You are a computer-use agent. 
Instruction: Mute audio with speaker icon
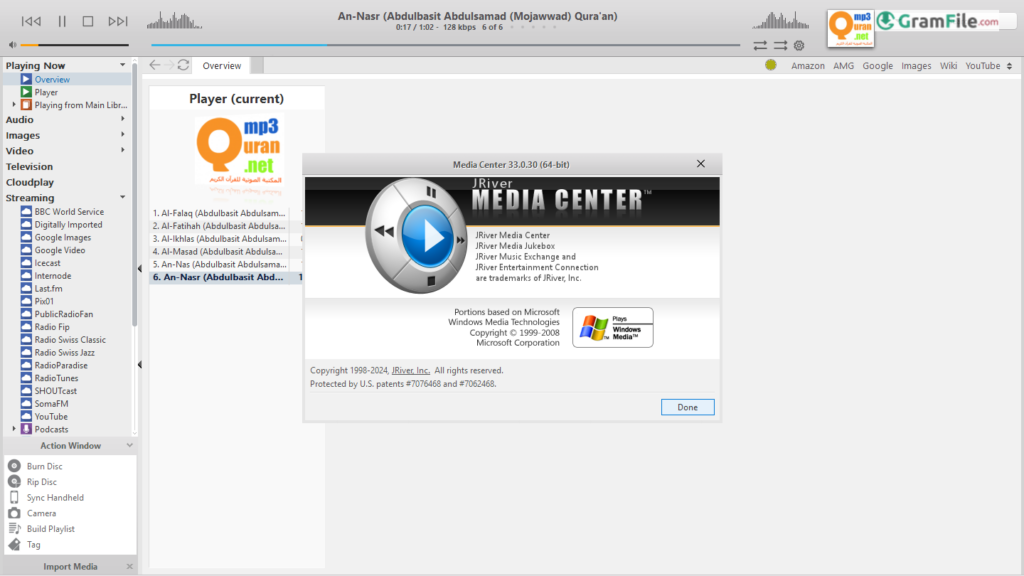12,45
